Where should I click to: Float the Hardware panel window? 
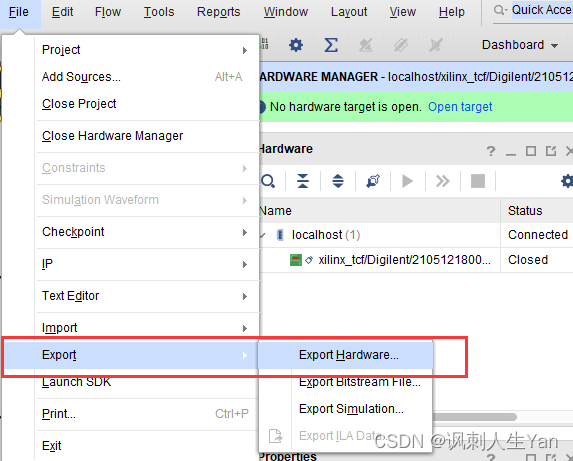pos(550,151)
